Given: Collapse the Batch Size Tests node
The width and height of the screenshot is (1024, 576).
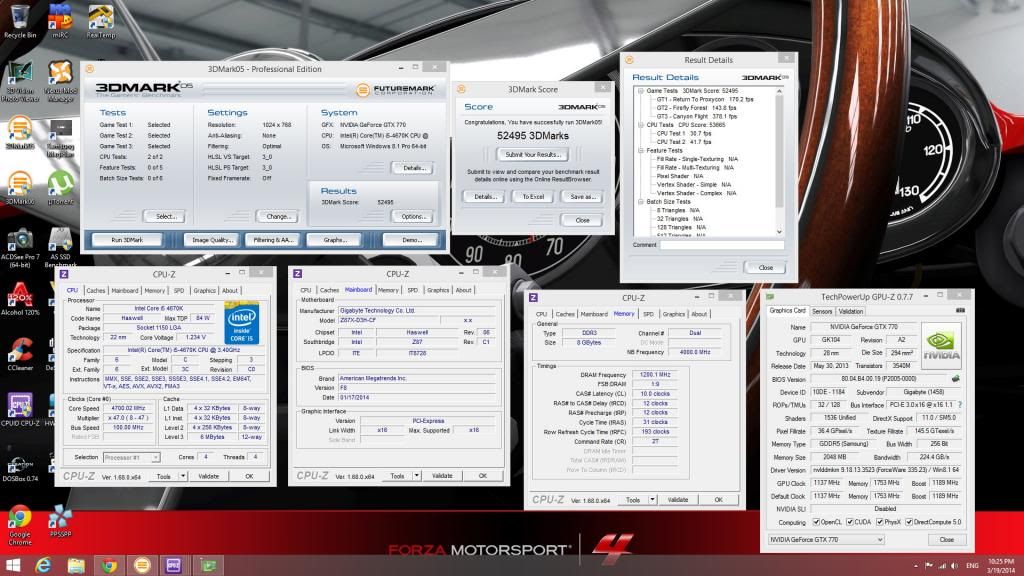Looking at the screenshot, I should coord(641,202).
